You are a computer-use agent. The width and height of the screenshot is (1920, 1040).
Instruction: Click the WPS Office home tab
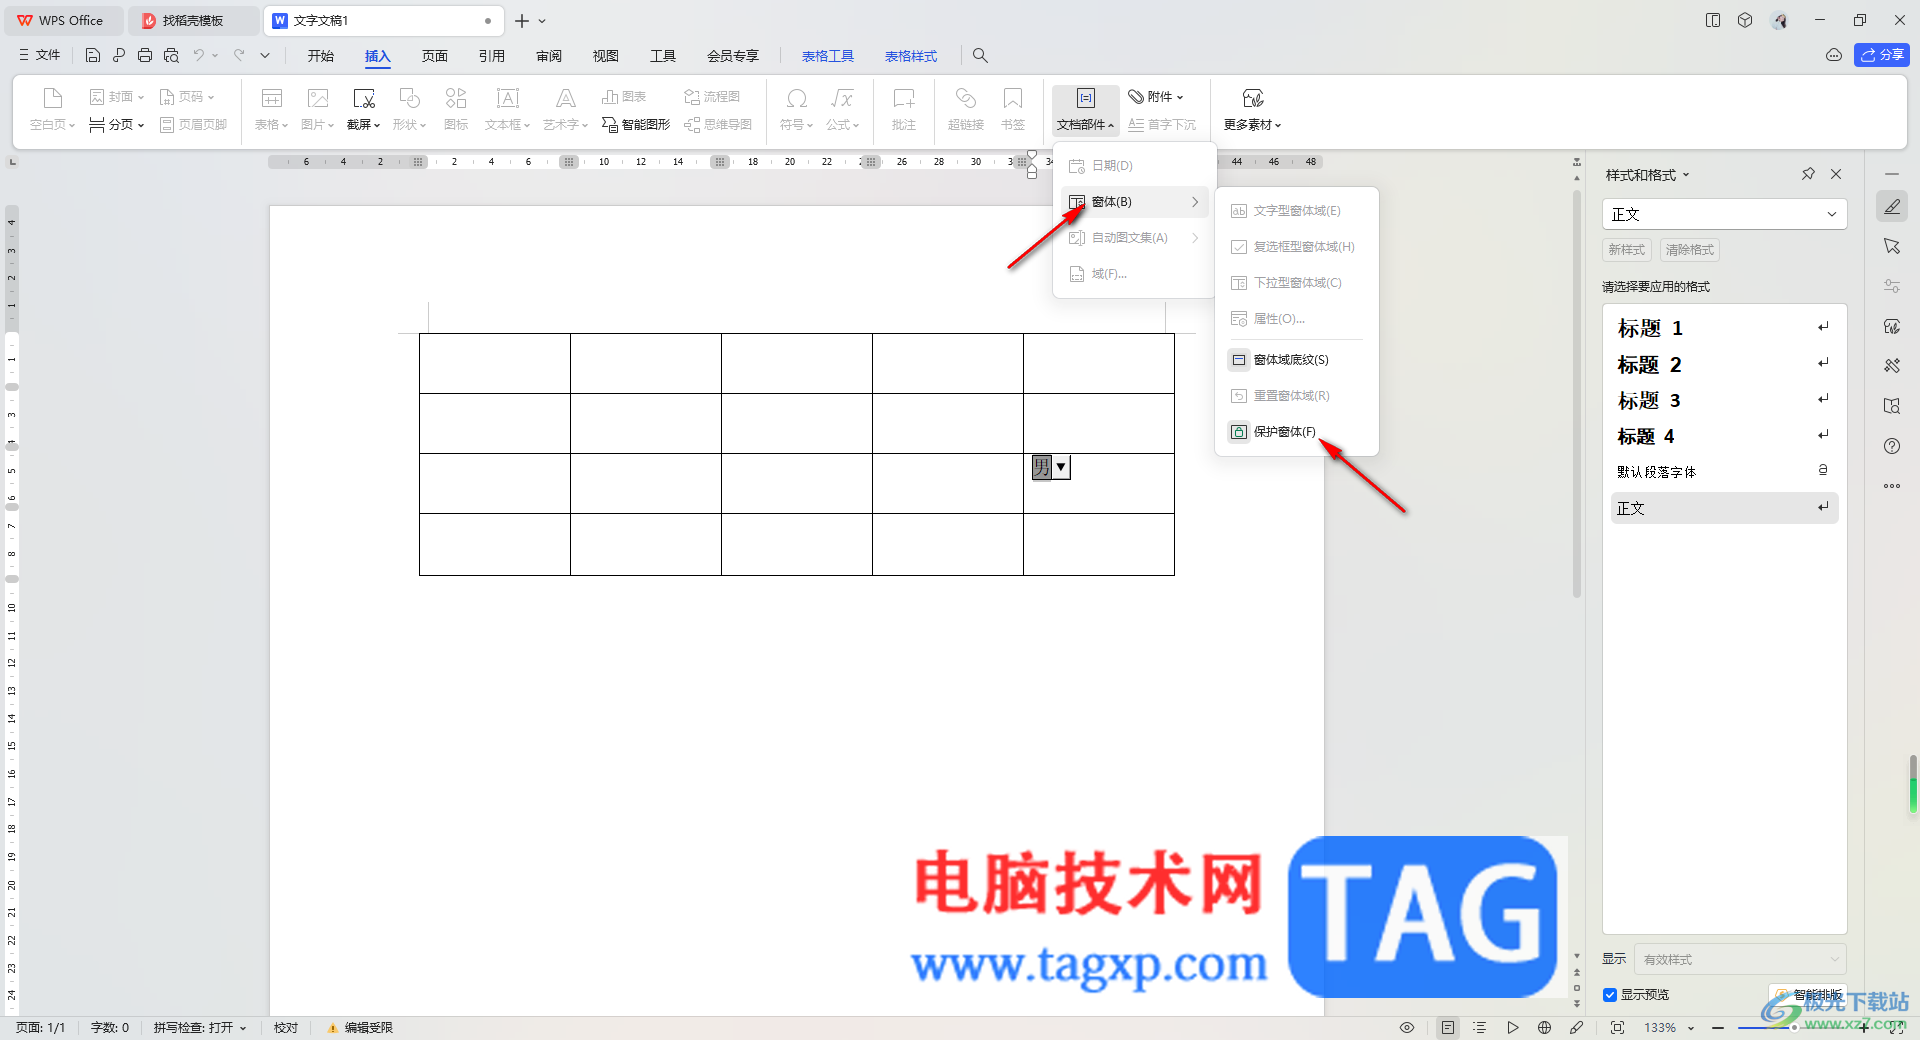tap(62, 21)
